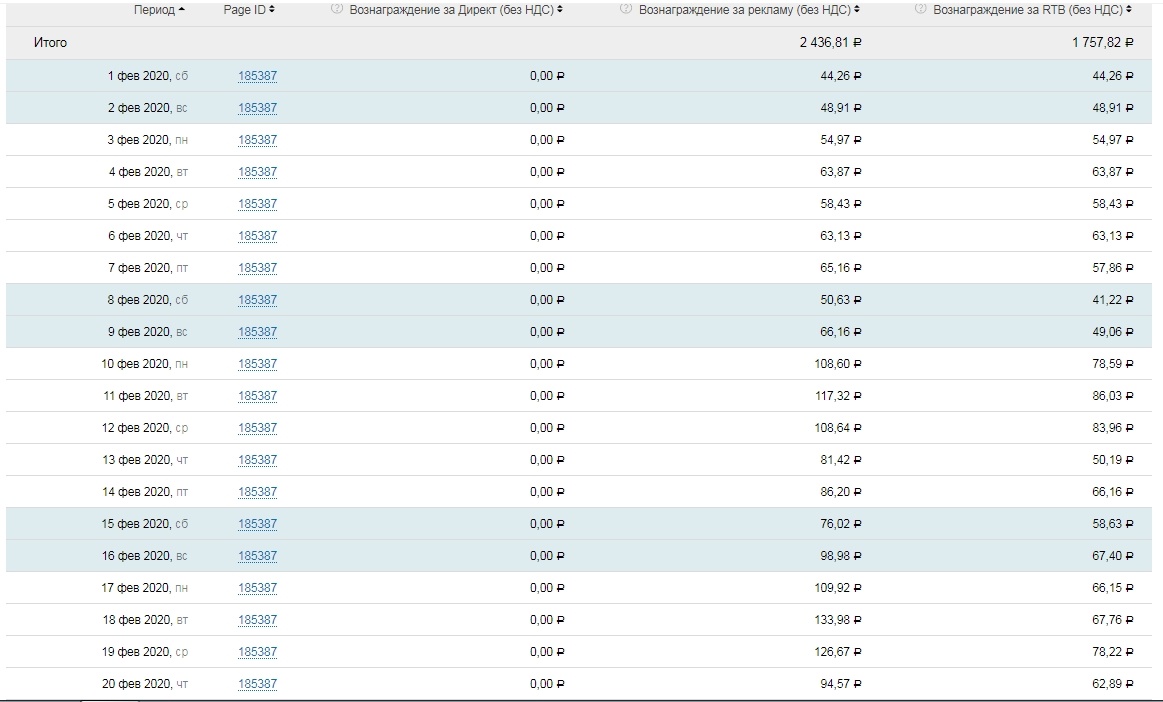The width and height of the screenshot is (1163, 702).
Task: Open help icon beside Вознаграждение за рекламу header
Action: coord(626,9)
